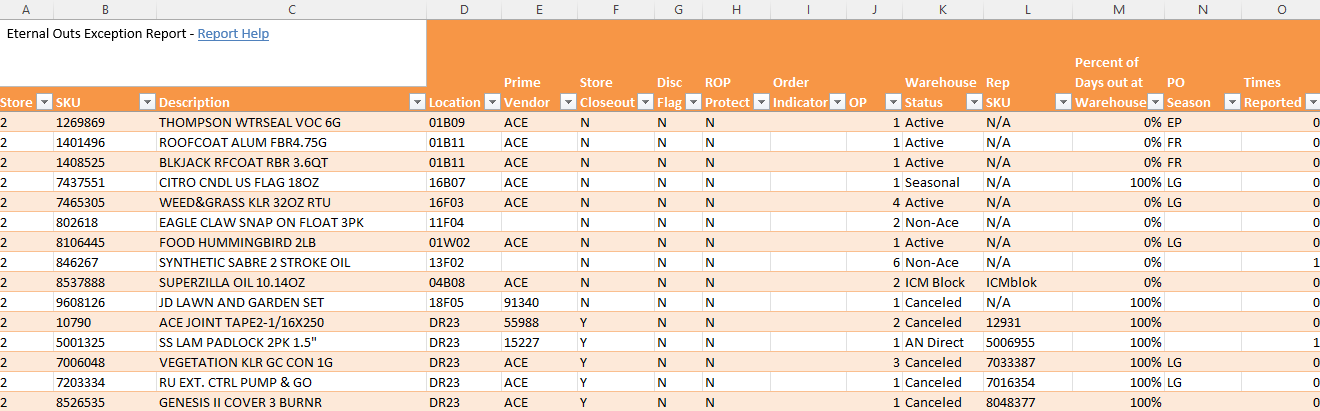Expand the Rep SKU filter arrow
1320x411 pixels.
(1062, 102)
